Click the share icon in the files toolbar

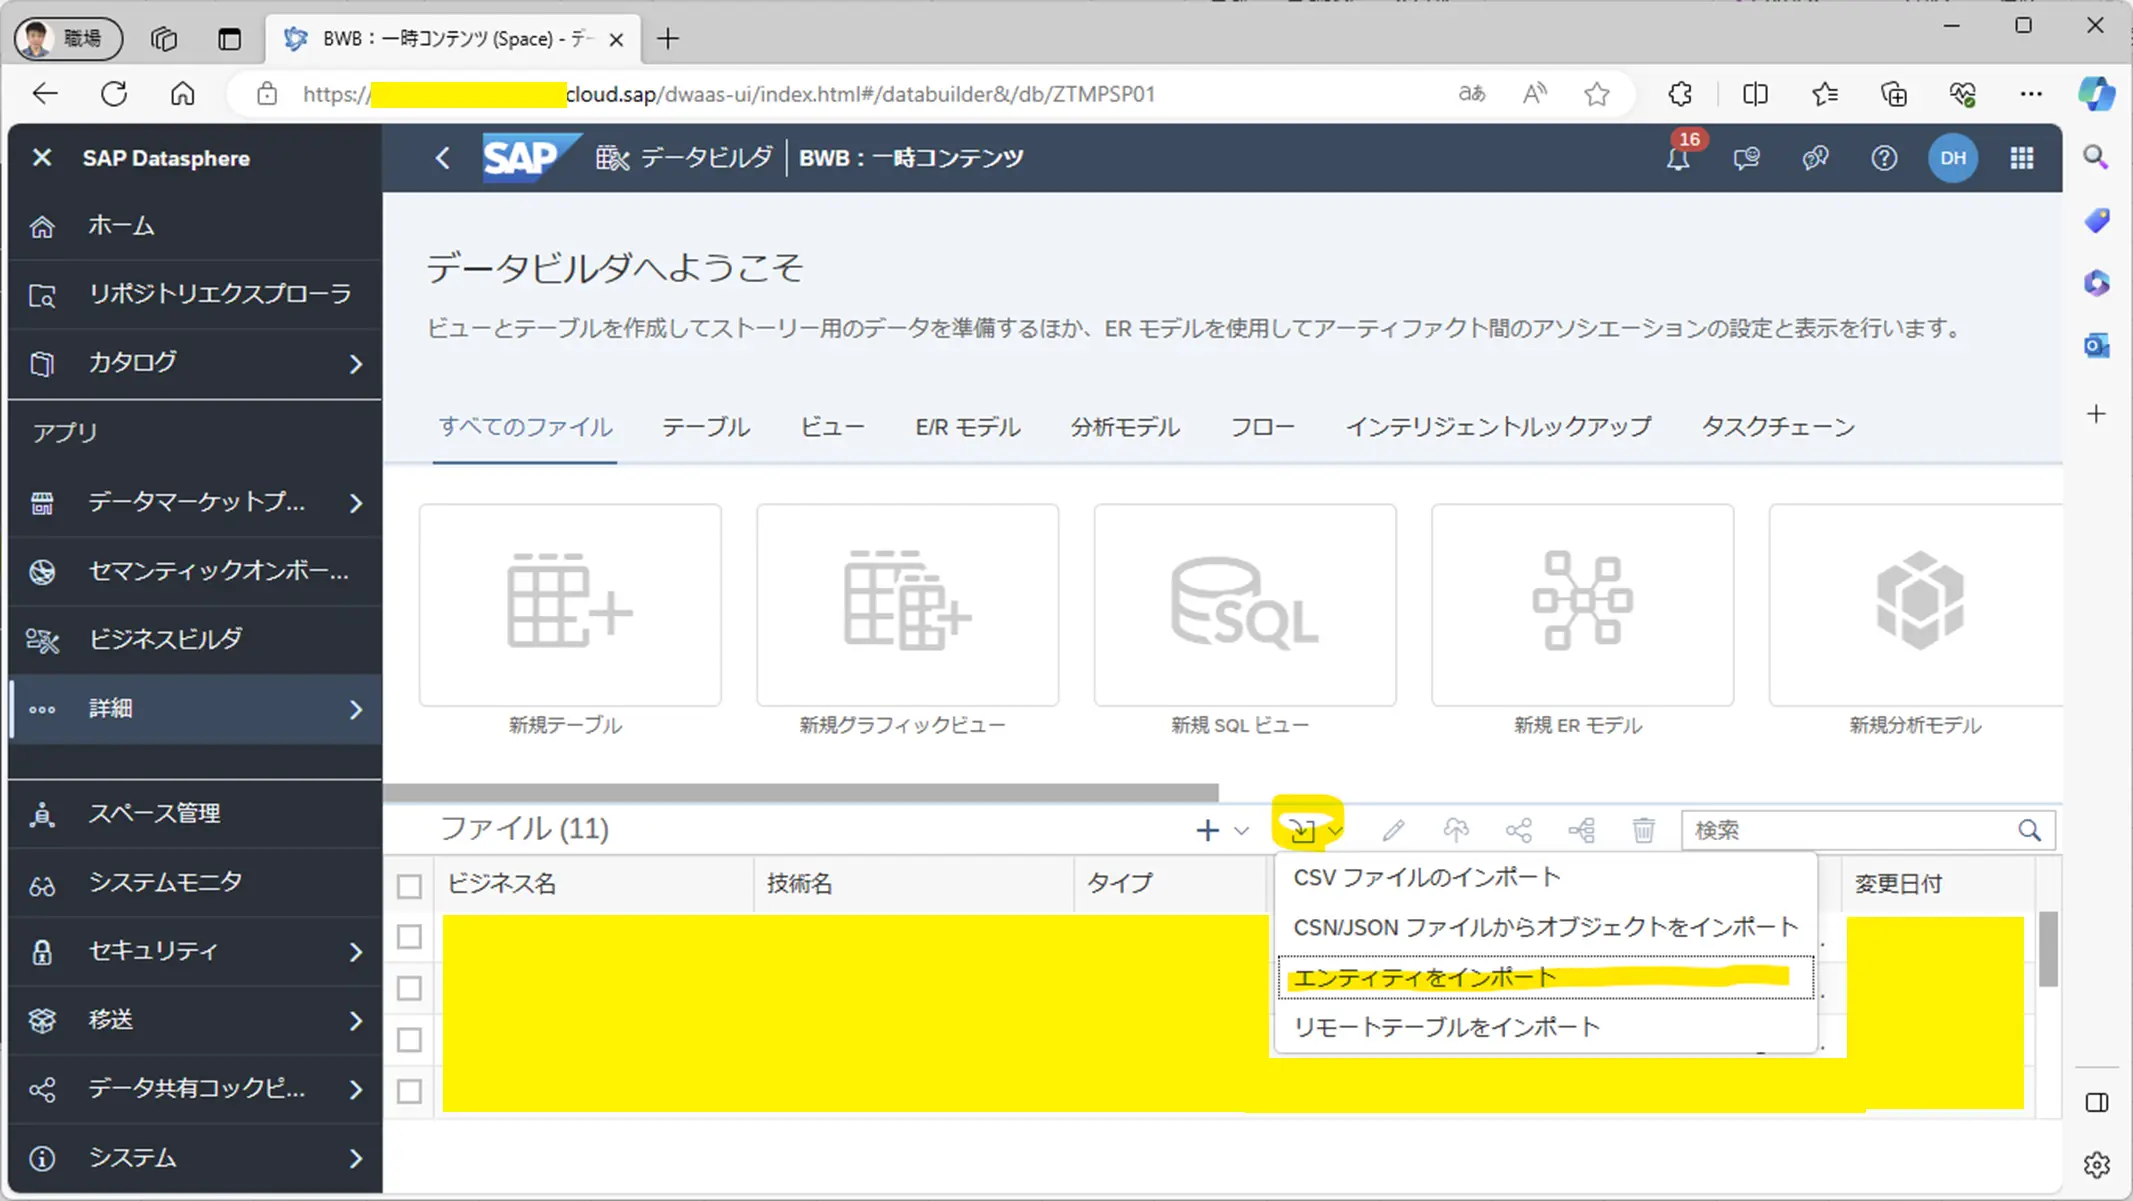[x=1518, y=830]
